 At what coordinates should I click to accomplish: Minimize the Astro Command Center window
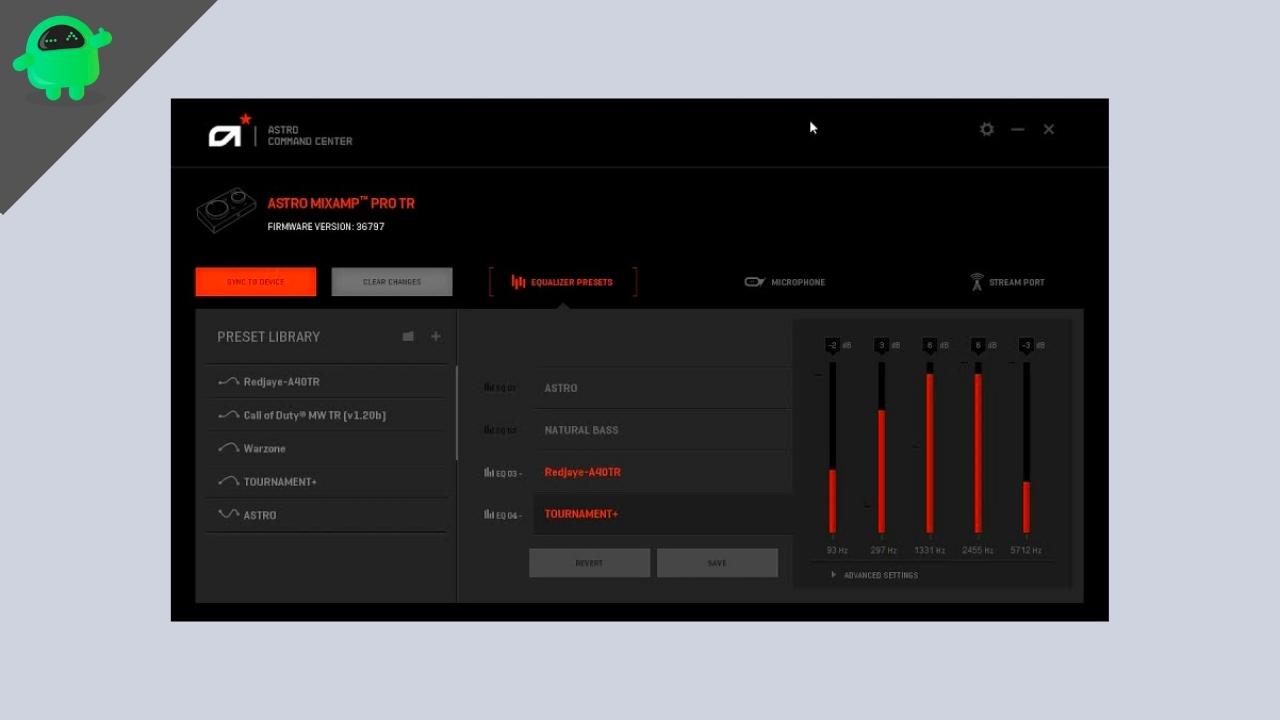[x=1017, y=129]
